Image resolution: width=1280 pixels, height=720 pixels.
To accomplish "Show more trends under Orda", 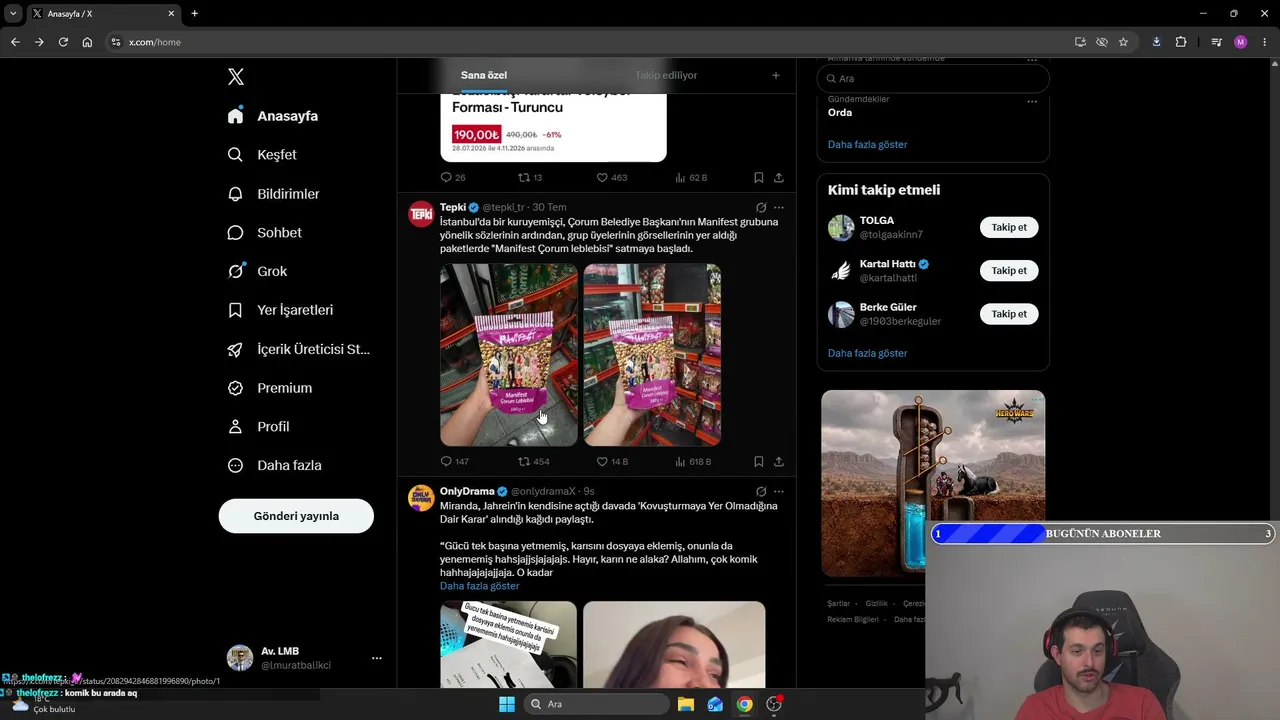I will 867,145.
